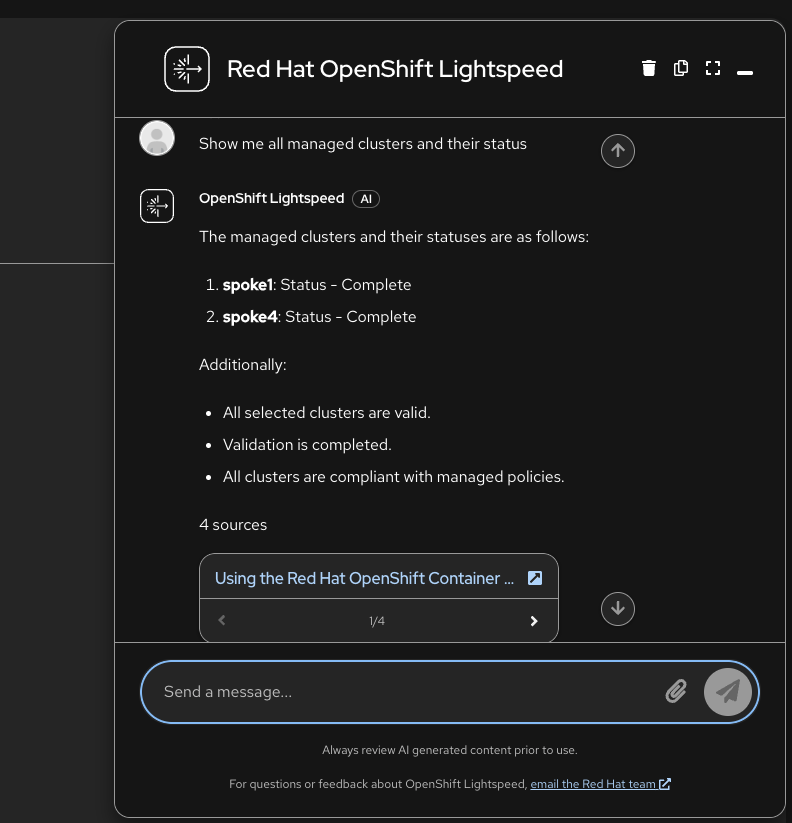Screen dimensions: 792x823
Task: Copy the conversation with the copy icon
Action: [x=681, y=68]
